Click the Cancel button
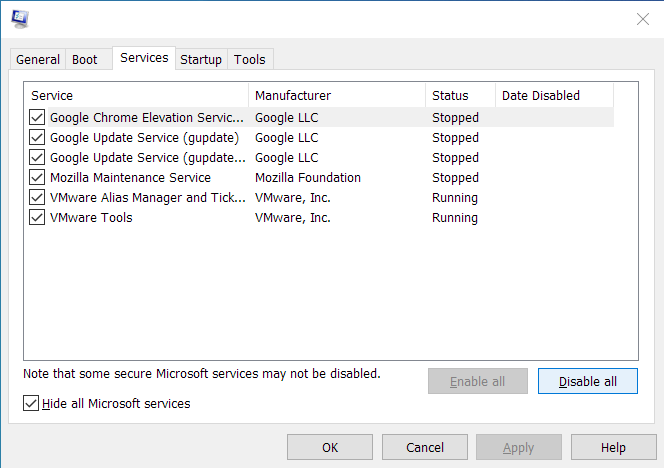This screenshot has height=468, width=664. [x=424, y=447]
